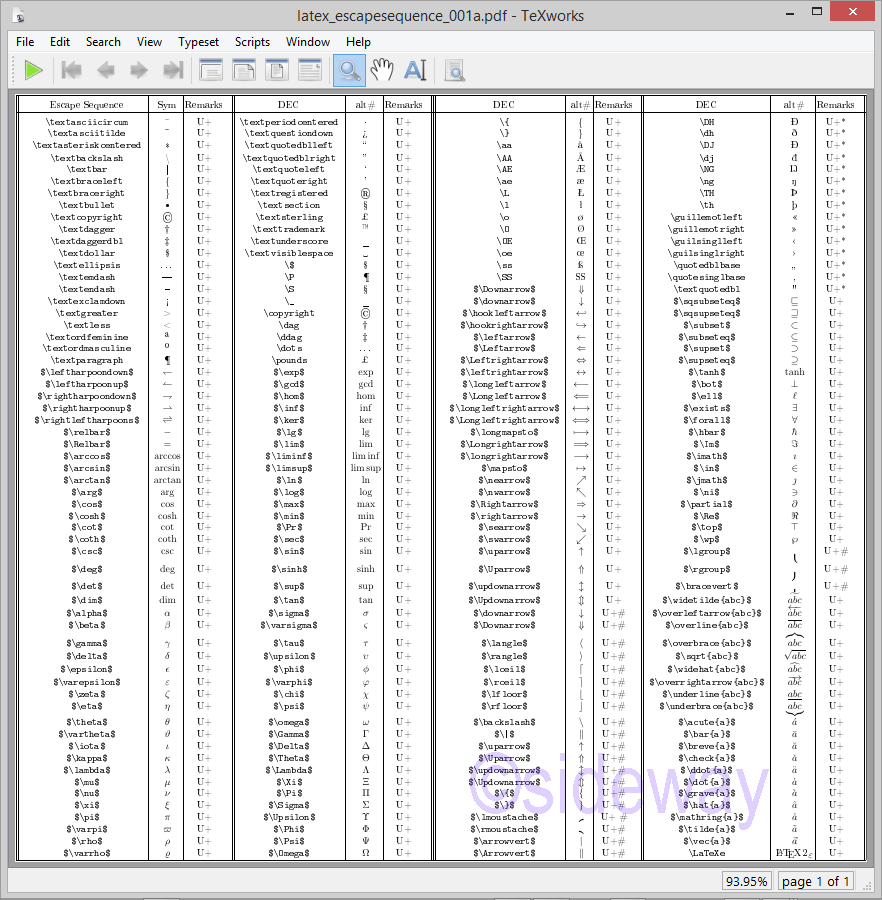Open the Help menu
Image resolution: width=882 pixels, height=900 pixels.
(x=358, y=42)
